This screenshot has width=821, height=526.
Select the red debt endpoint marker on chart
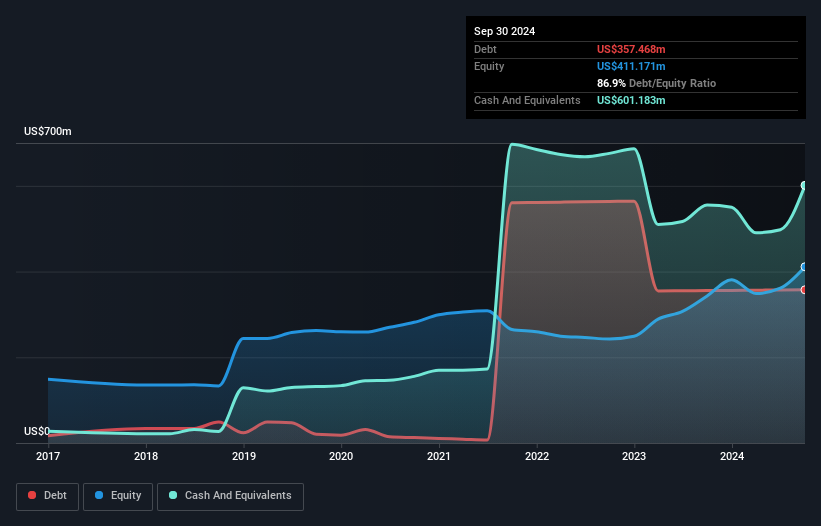[804, 289]
